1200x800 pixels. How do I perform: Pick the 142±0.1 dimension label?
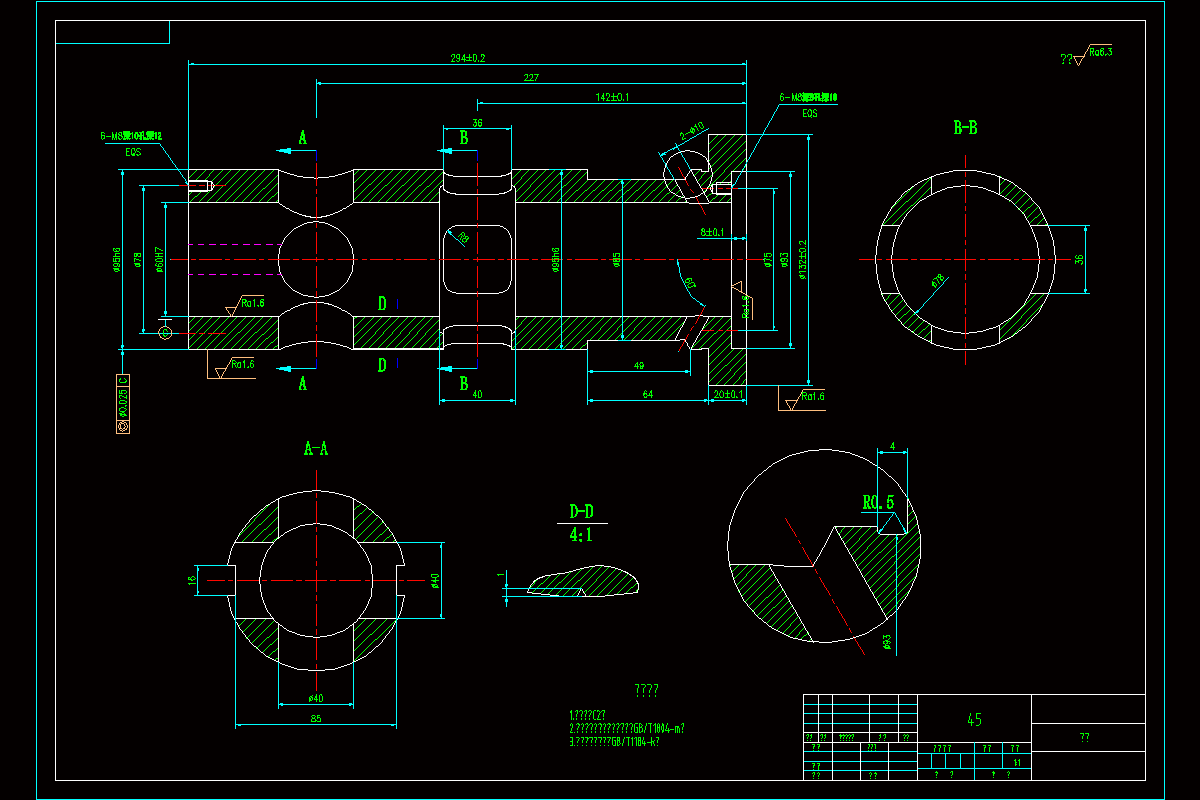612,97
